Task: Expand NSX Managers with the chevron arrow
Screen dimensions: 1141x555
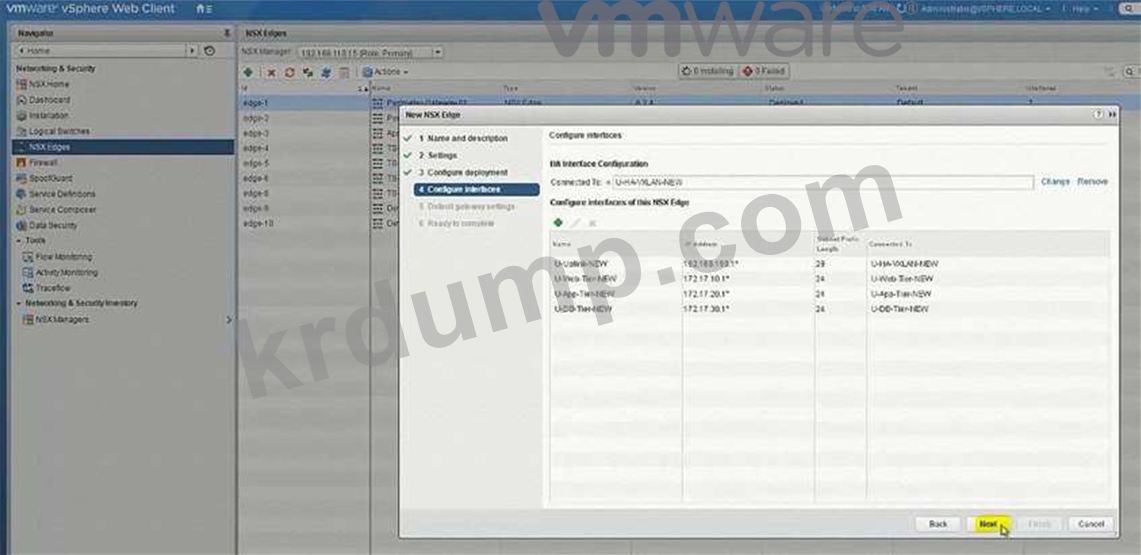Action: 228,319
